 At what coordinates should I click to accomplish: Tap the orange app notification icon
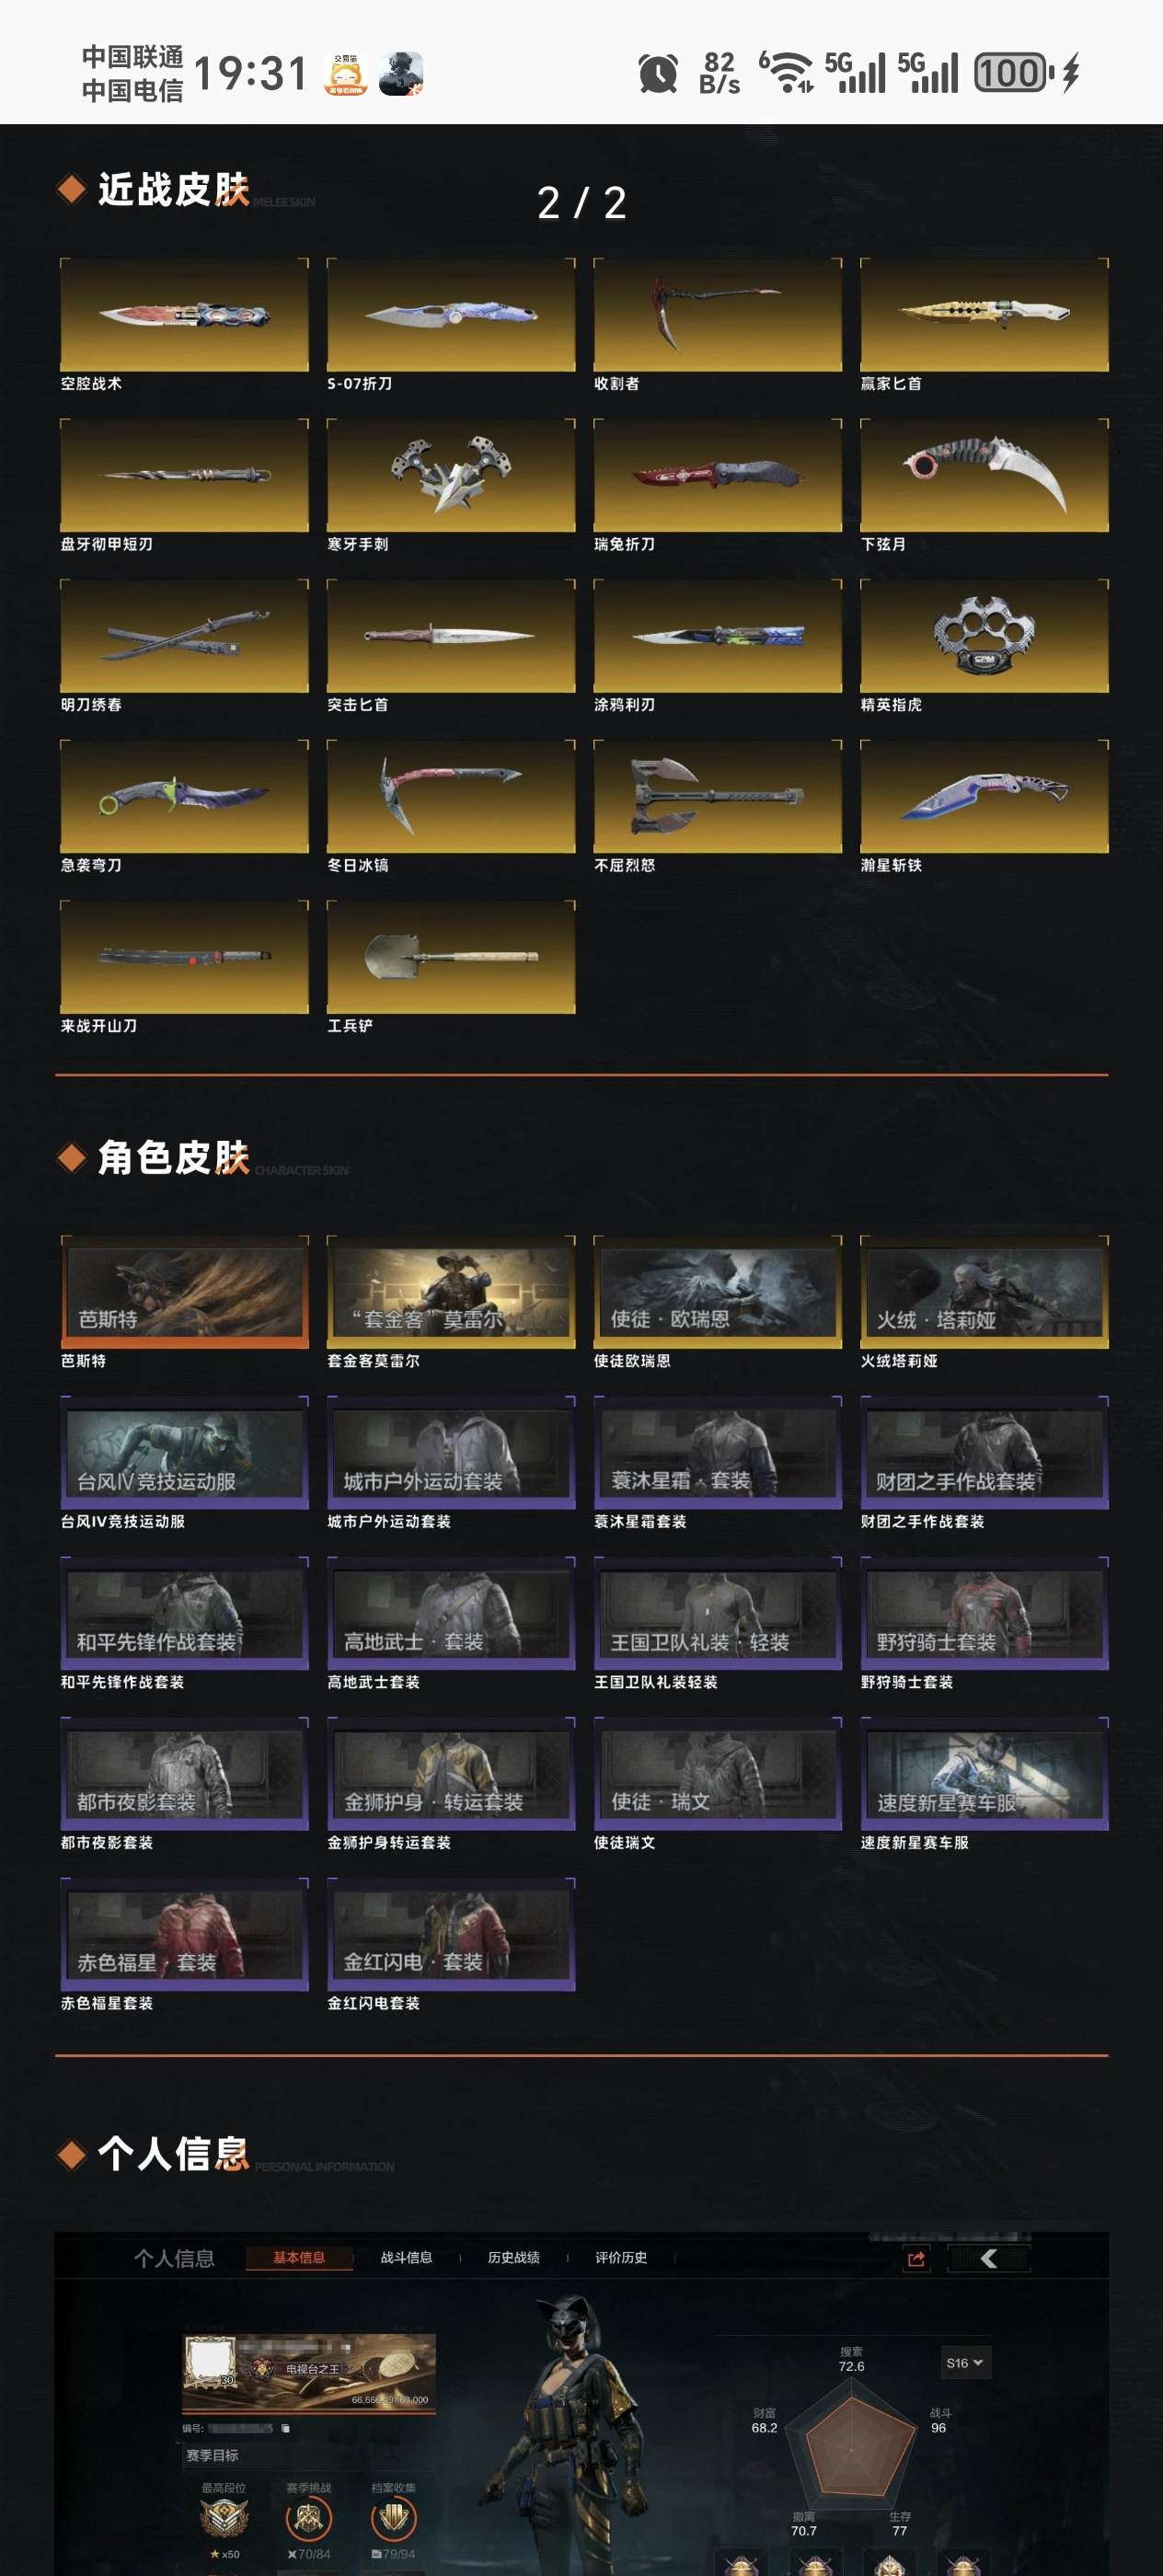(346, 74)
